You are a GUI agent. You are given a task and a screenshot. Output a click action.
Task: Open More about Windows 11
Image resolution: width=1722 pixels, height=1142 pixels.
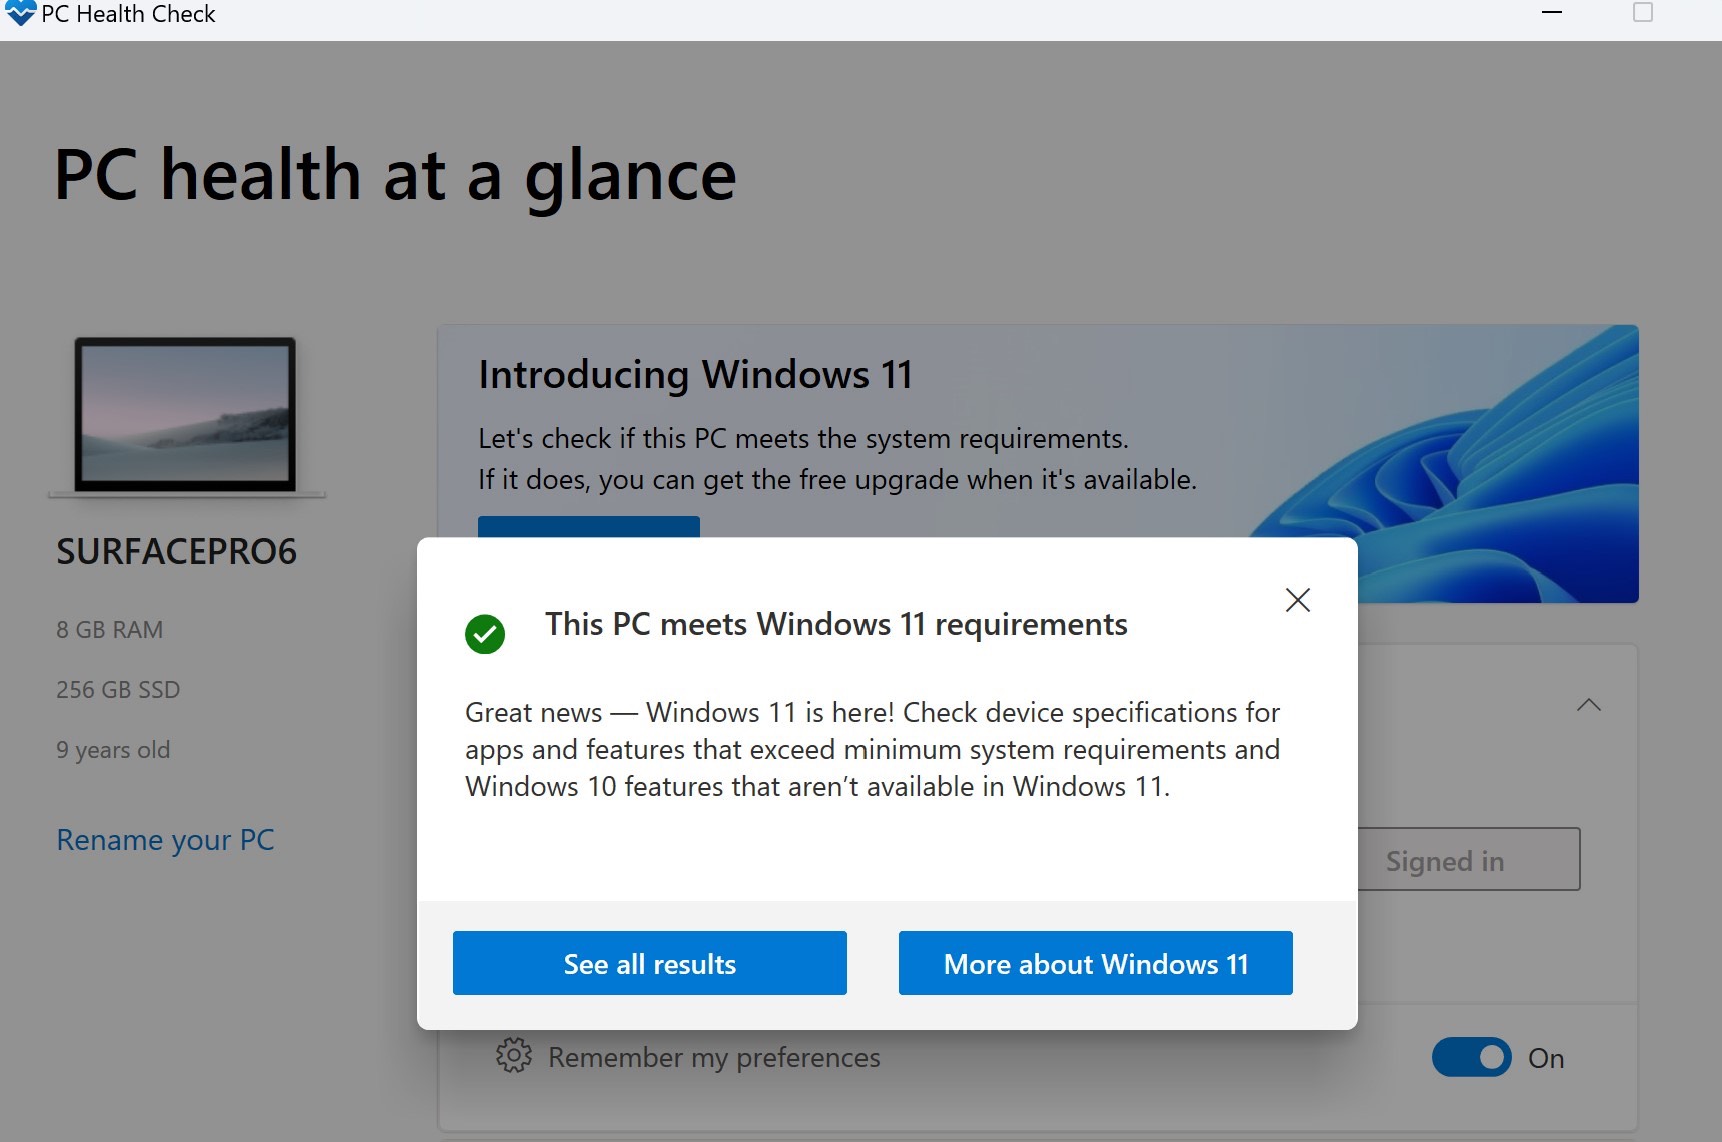1096,963
